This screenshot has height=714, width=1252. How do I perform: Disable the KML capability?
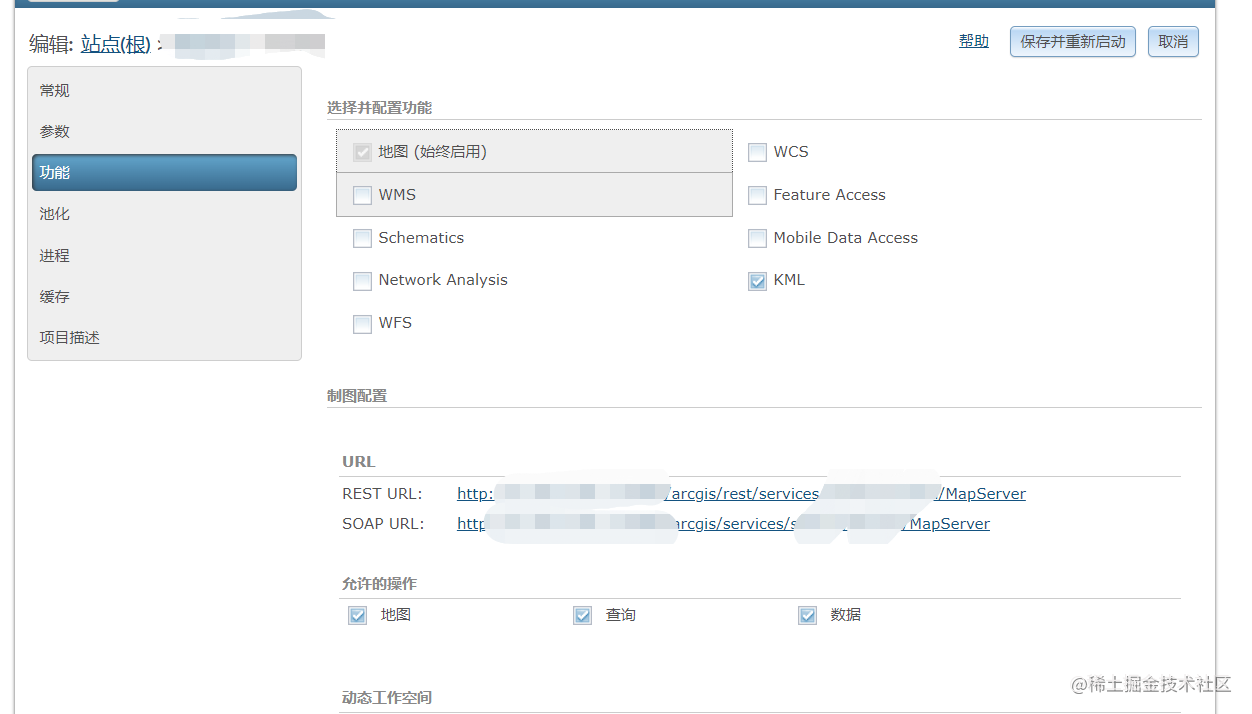pos(757,281)
